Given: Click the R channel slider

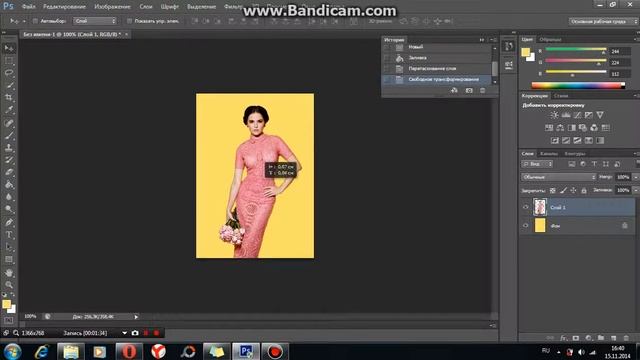Looking at the screenshot, I should point(576,49).
